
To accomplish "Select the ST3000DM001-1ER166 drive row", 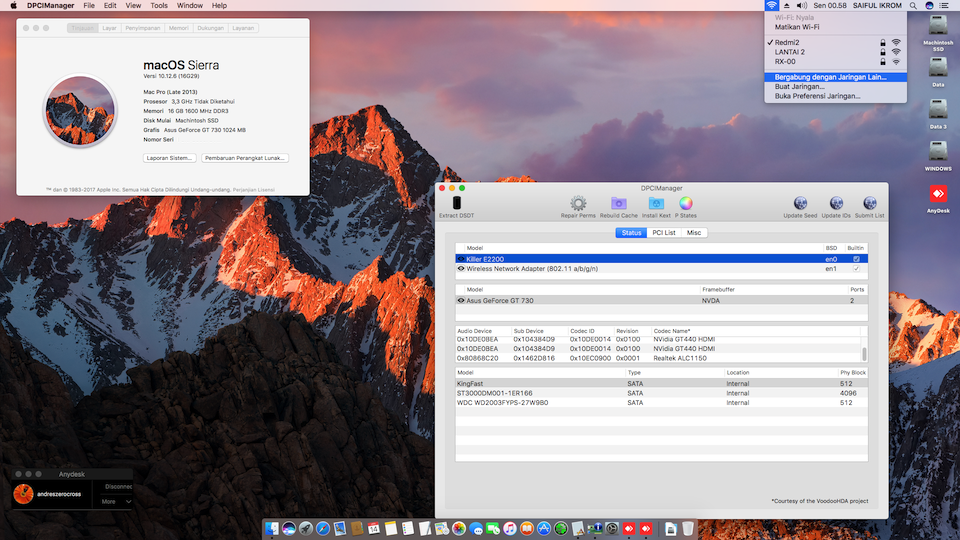I will click(661, 393).
